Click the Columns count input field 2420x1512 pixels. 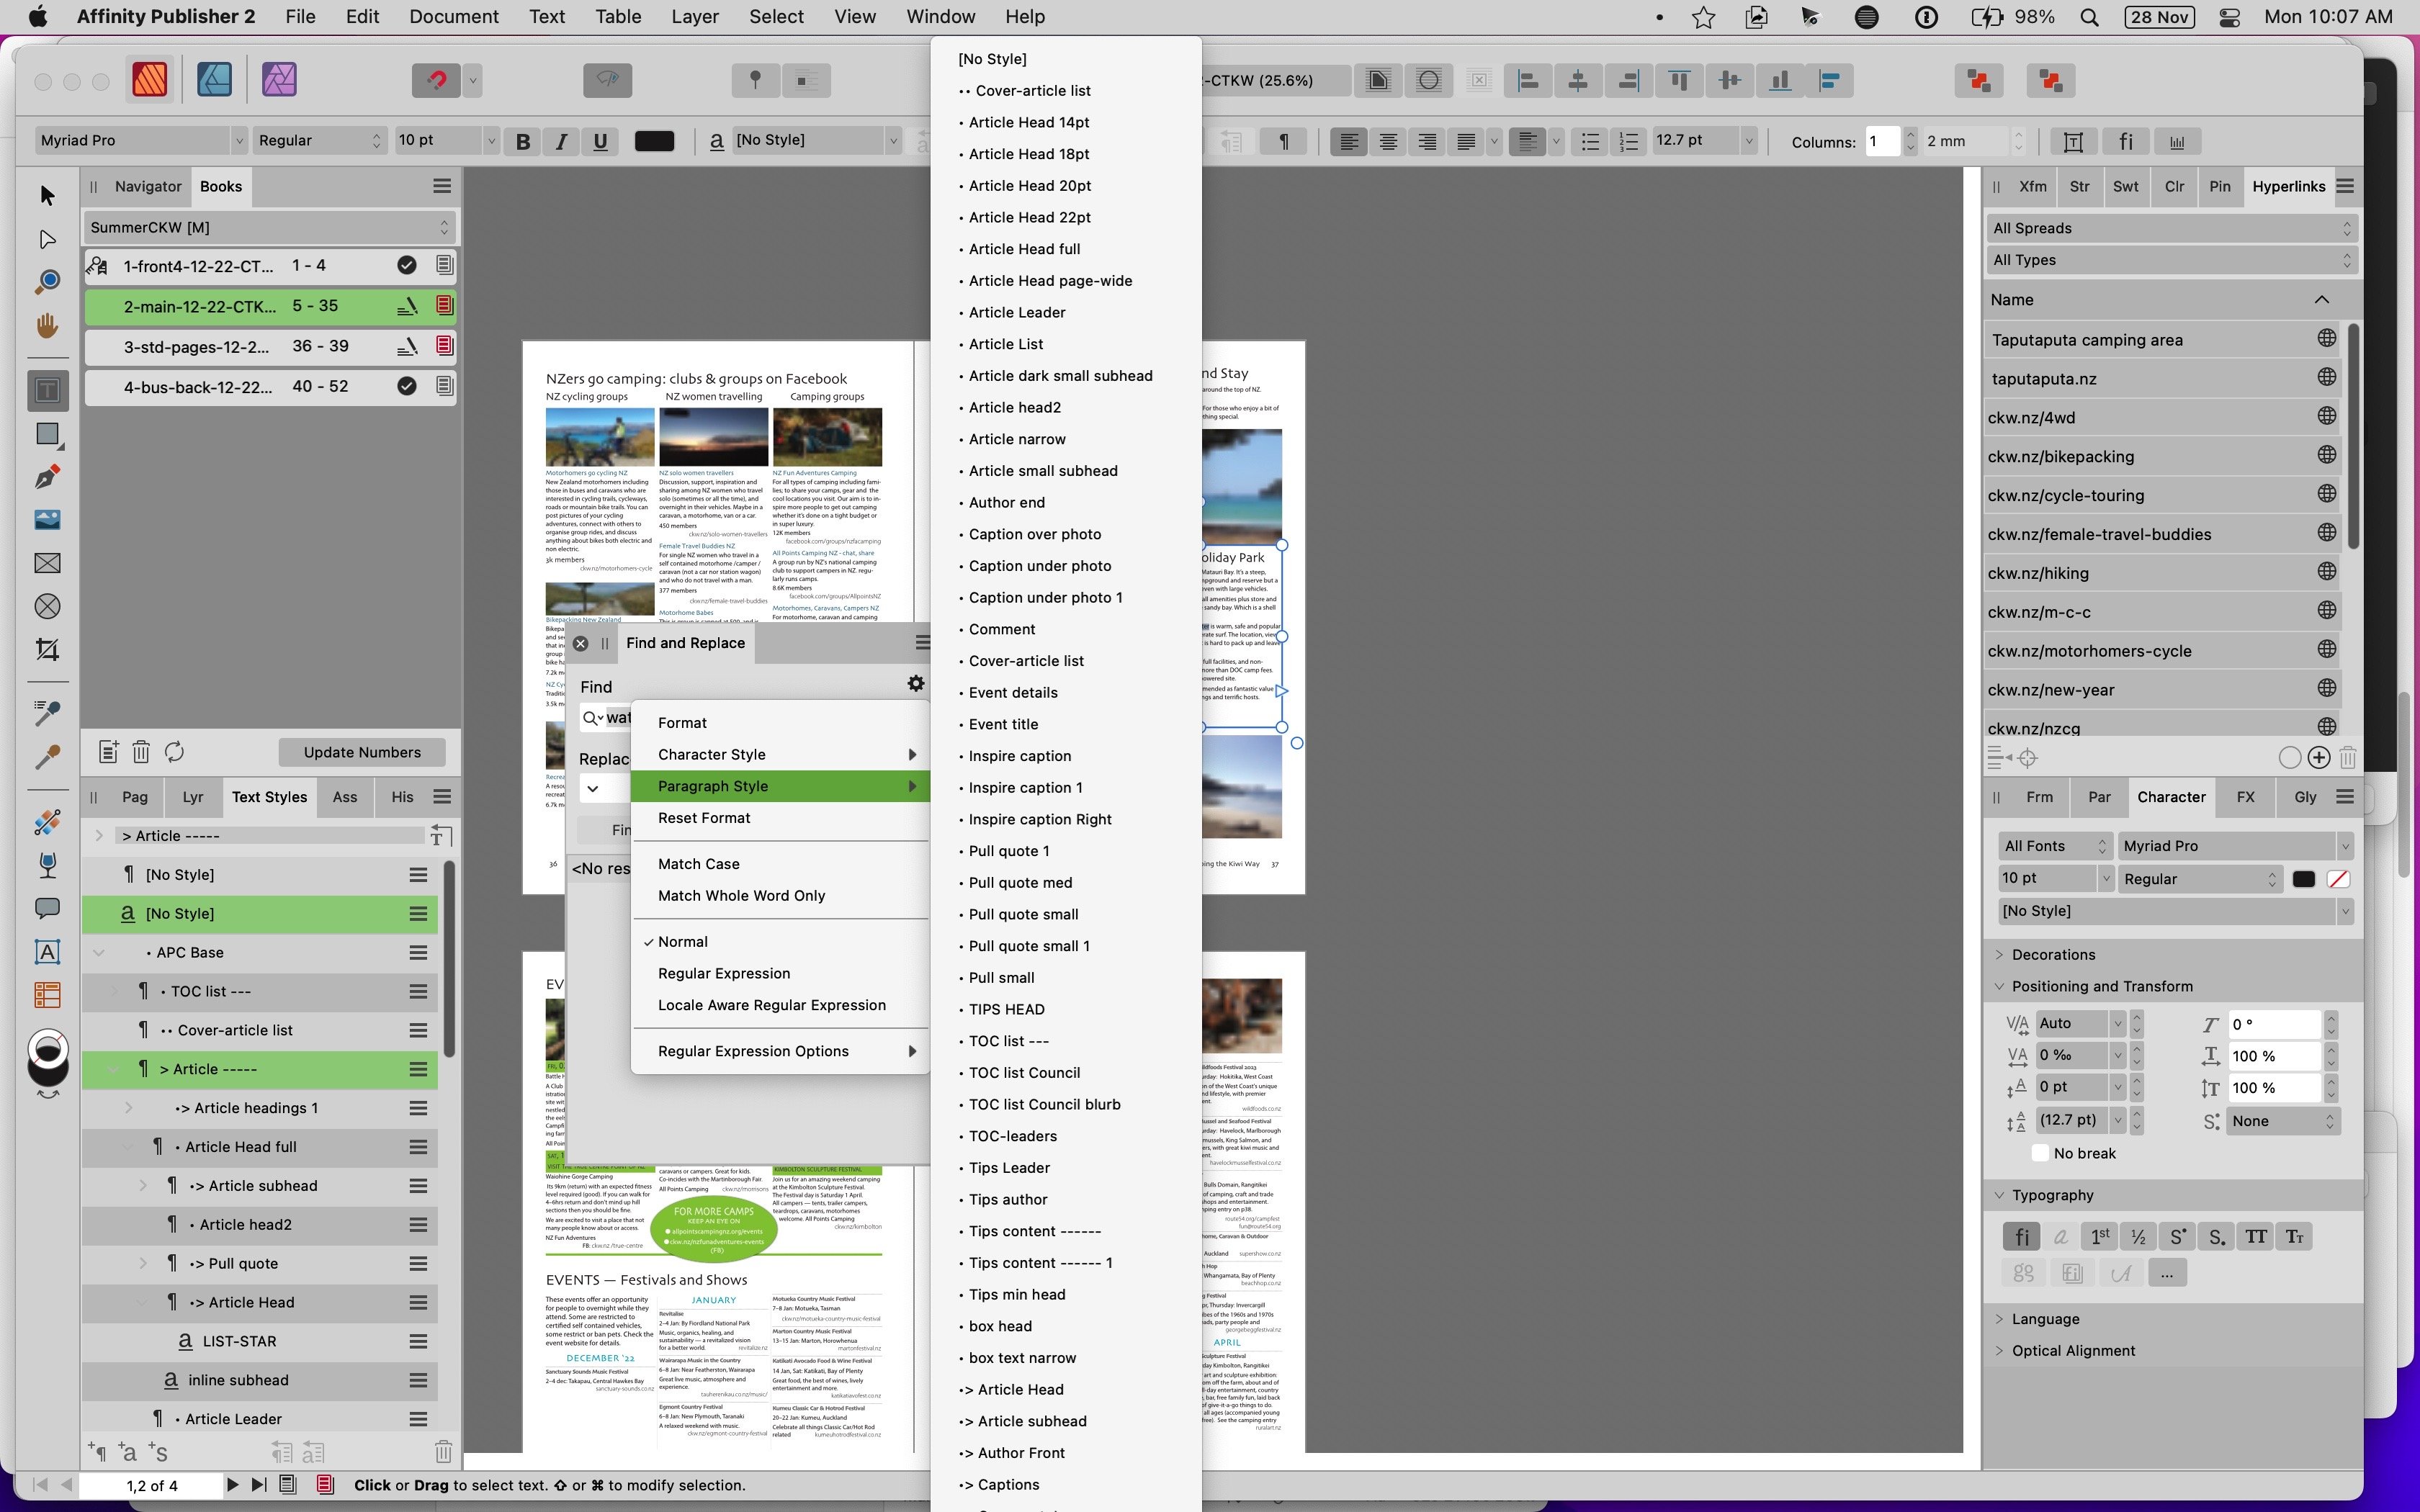(x=1883, y=141)
